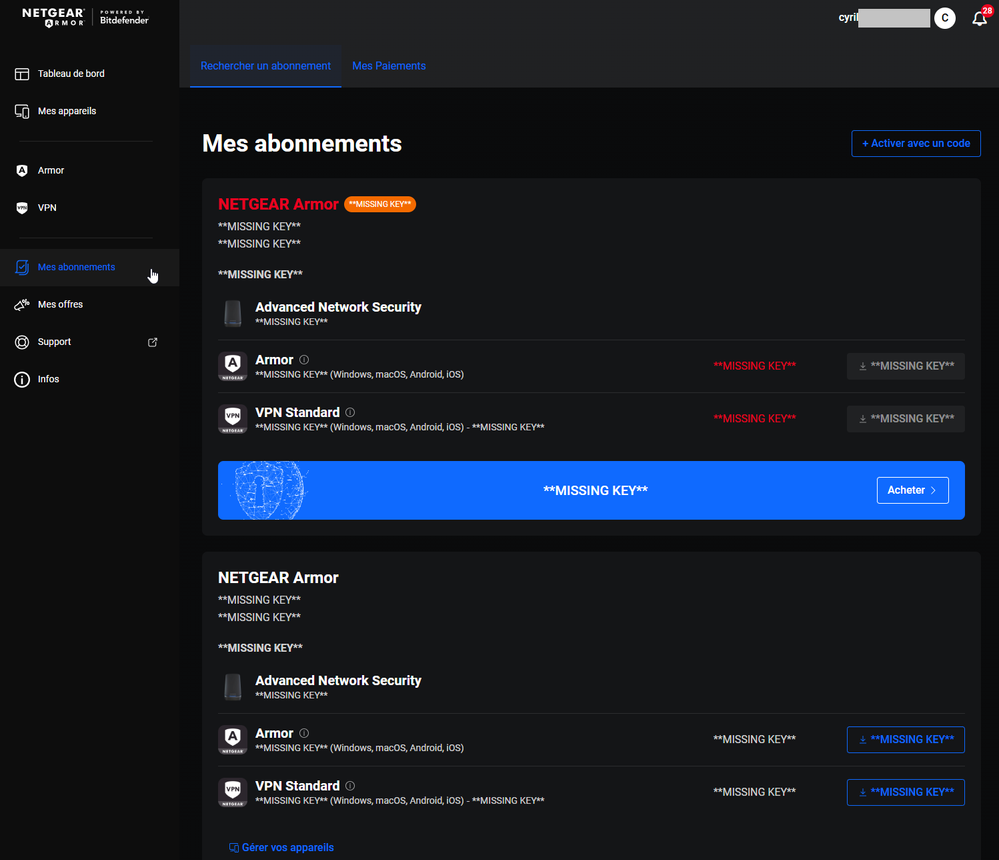
Task: Select Armor in the sidebar menu
Action: click(x=89, y=171)
